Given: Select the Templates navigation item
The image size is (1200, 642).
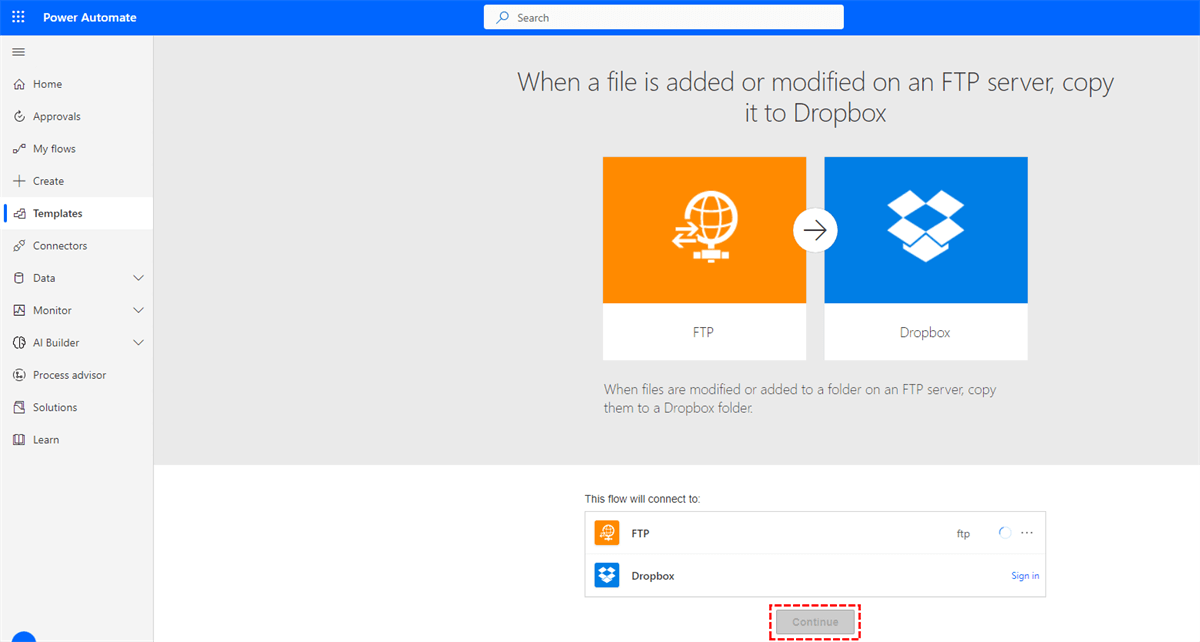Looking at the screenshot, I should coord(76,213).
